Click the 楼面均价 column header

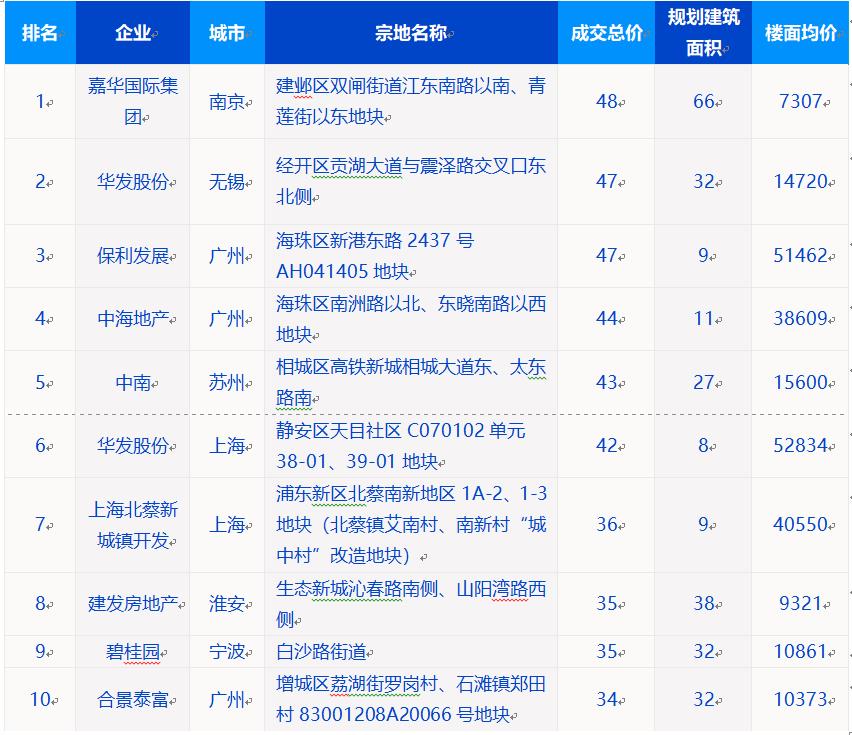pos(800,33)
